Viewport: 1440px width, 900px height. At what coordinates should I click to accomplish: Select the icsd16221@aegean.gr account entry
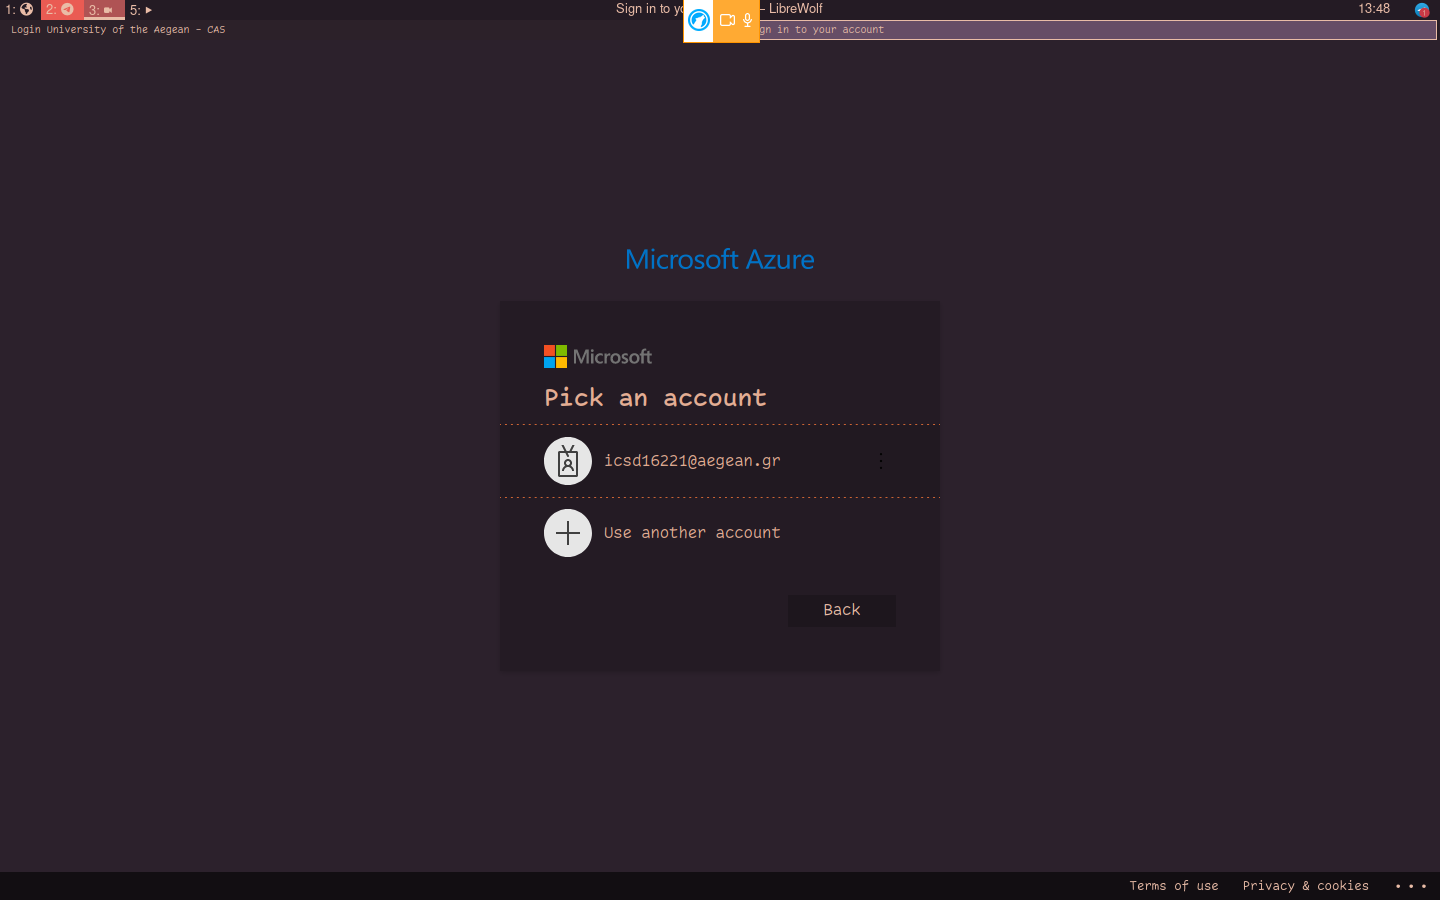(692, 461)
